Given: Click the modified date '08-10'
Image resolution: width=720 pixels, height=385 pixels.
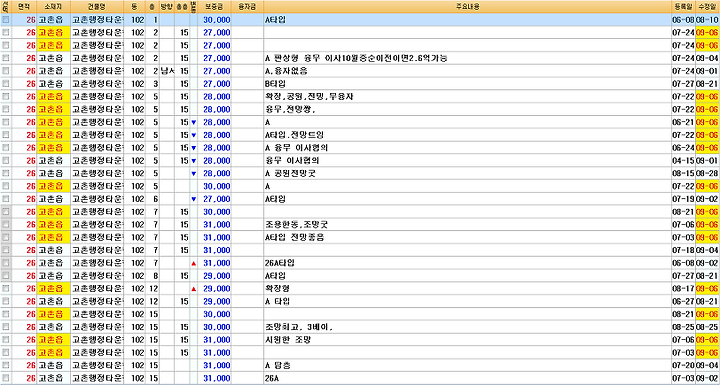Looking at the screenshot, I should (x=707, y=20).
